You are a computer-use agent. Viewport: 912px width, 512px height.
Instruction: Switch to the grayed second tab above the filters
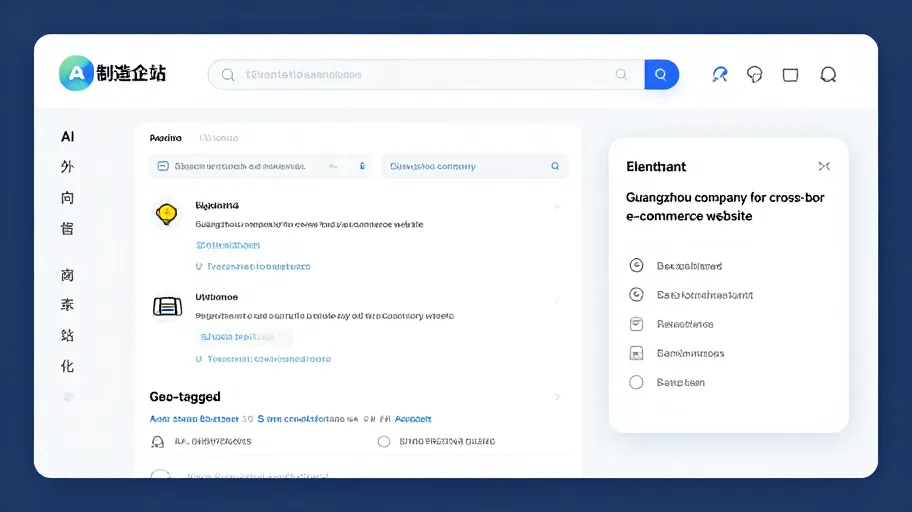[x=219, y=138]
